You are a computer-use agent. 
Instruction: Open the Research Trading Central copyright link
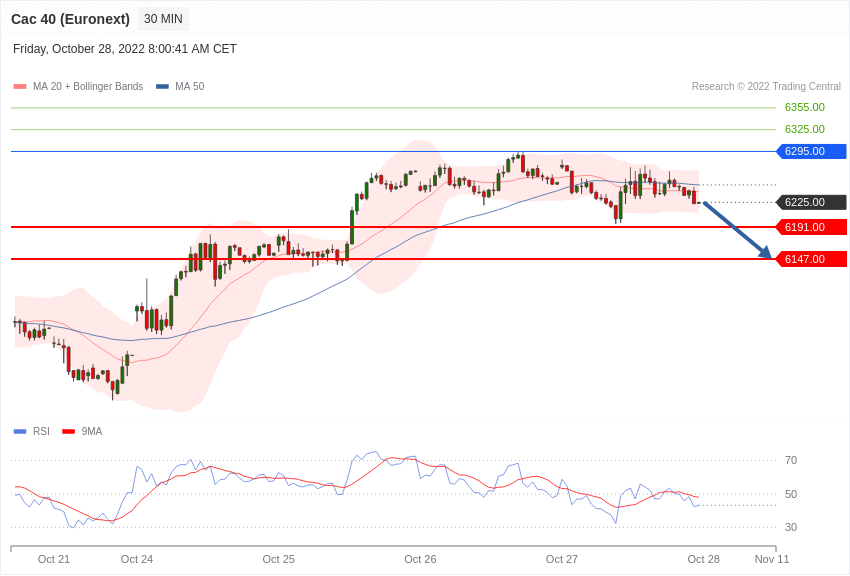coord(766,87)
